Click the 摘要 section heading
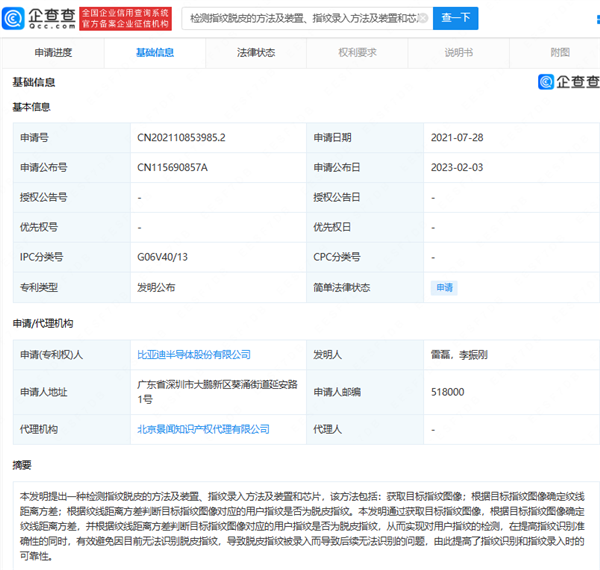This screenshot has width=600, height=570. tap(22, 465)
